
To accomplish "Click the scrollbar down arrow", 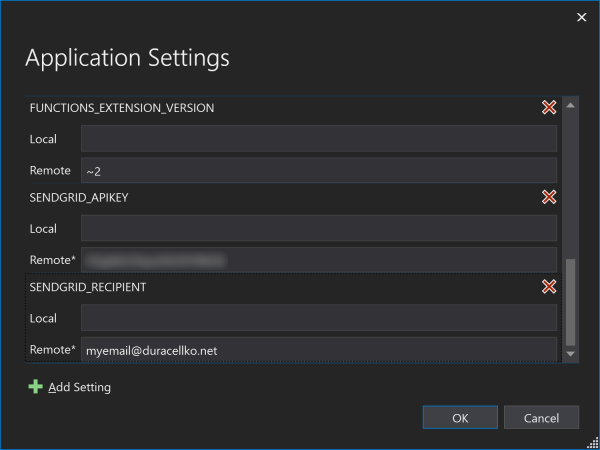I will click(570, 353).
